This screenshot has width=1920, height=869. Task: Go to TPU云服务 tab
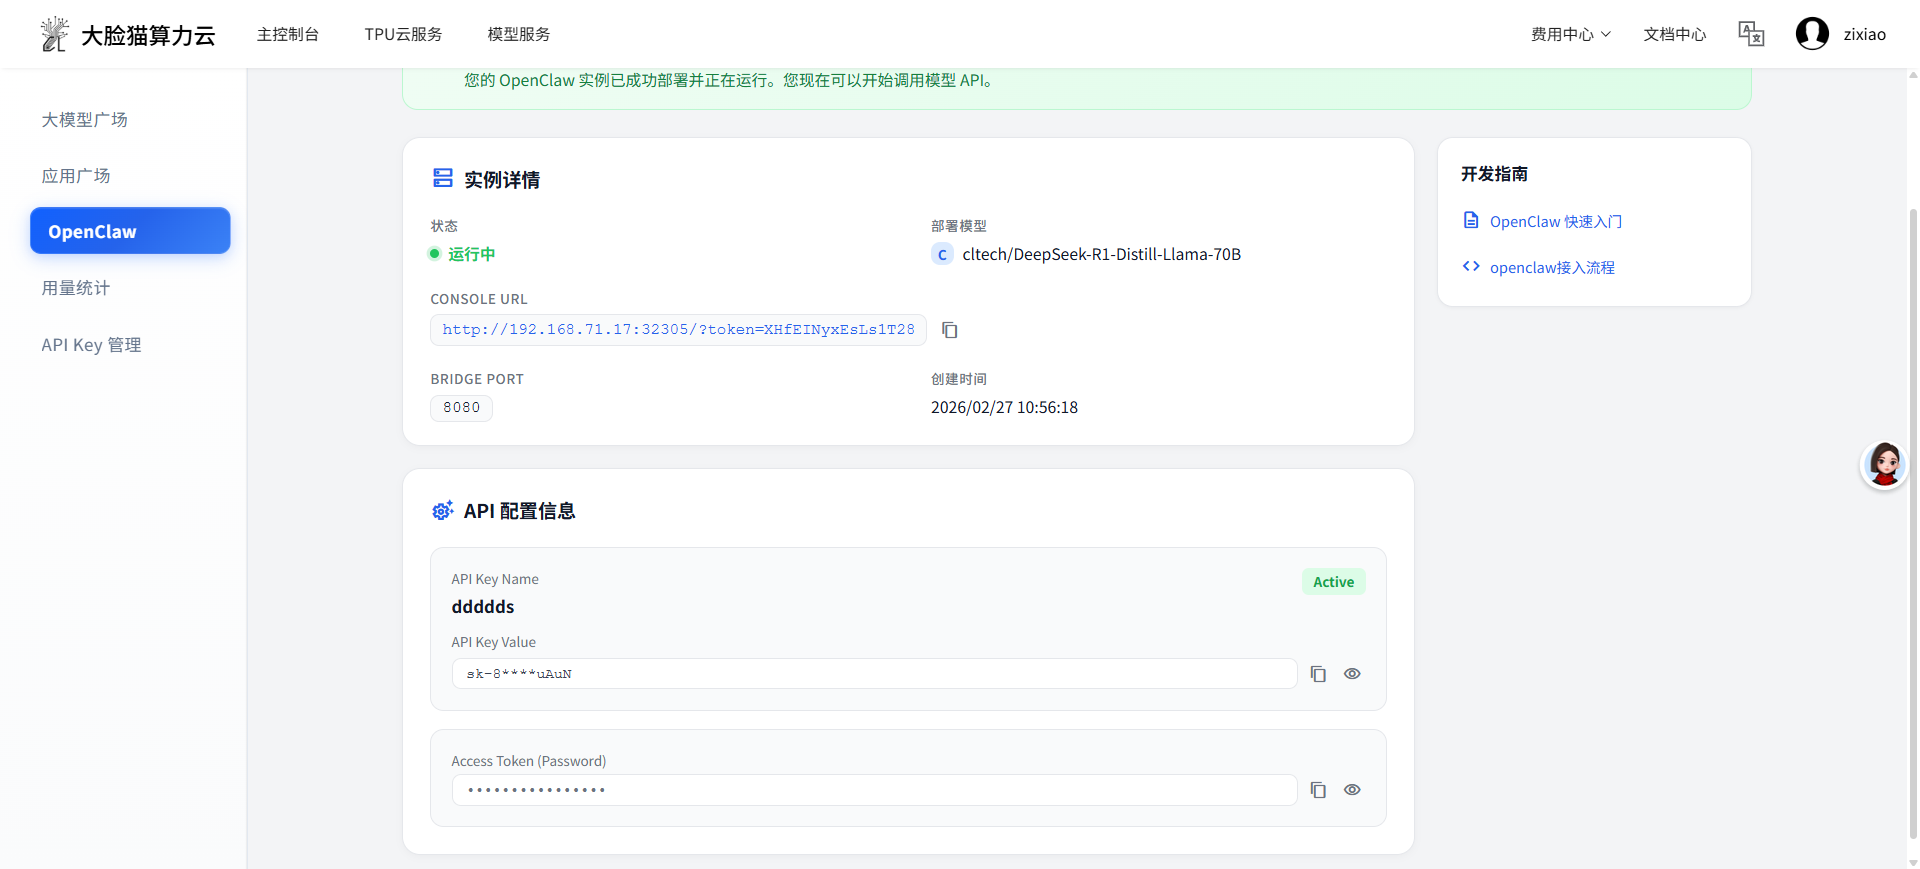click(x=403, y=34)
